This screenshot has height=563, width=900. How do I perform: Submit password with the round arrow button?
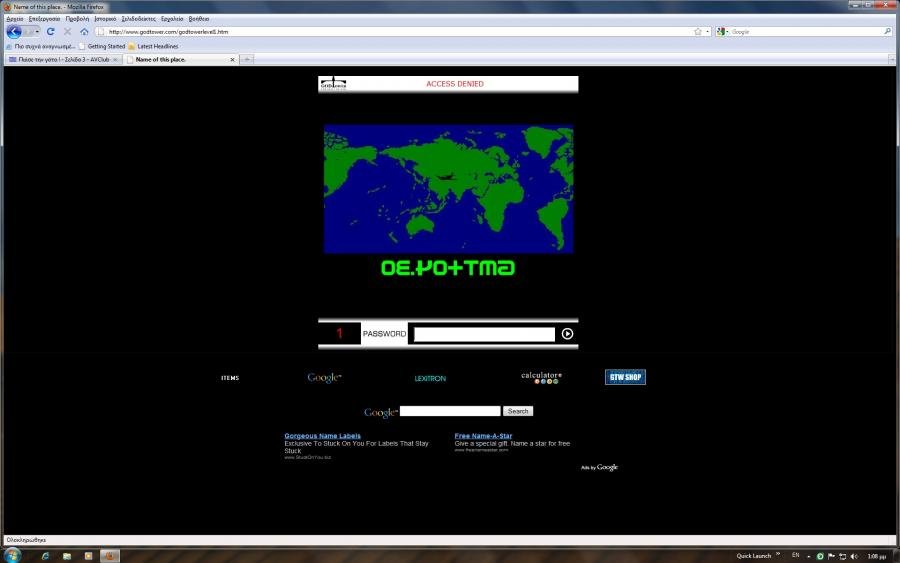pyautogui.click(x=567, y=334)
